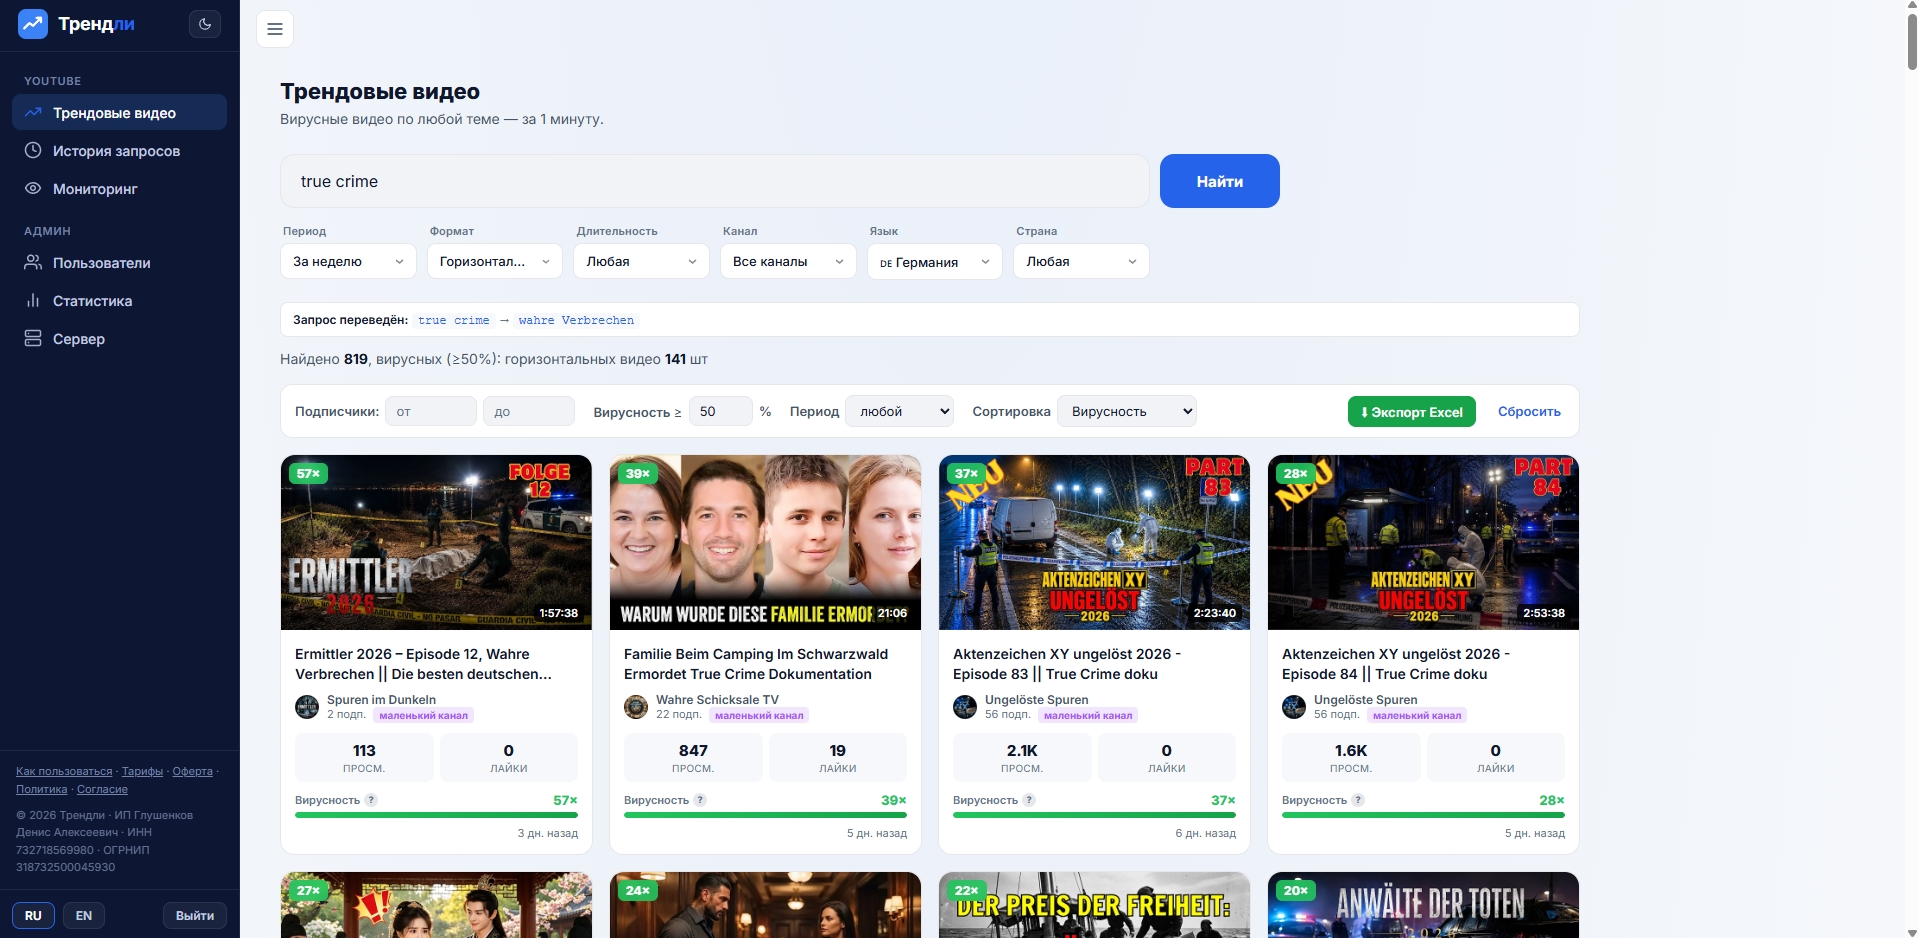Click virality bar on Ermittler 2026 card
The height and width of the screenshot is (938, 1919).
click(x=436, y=815)
